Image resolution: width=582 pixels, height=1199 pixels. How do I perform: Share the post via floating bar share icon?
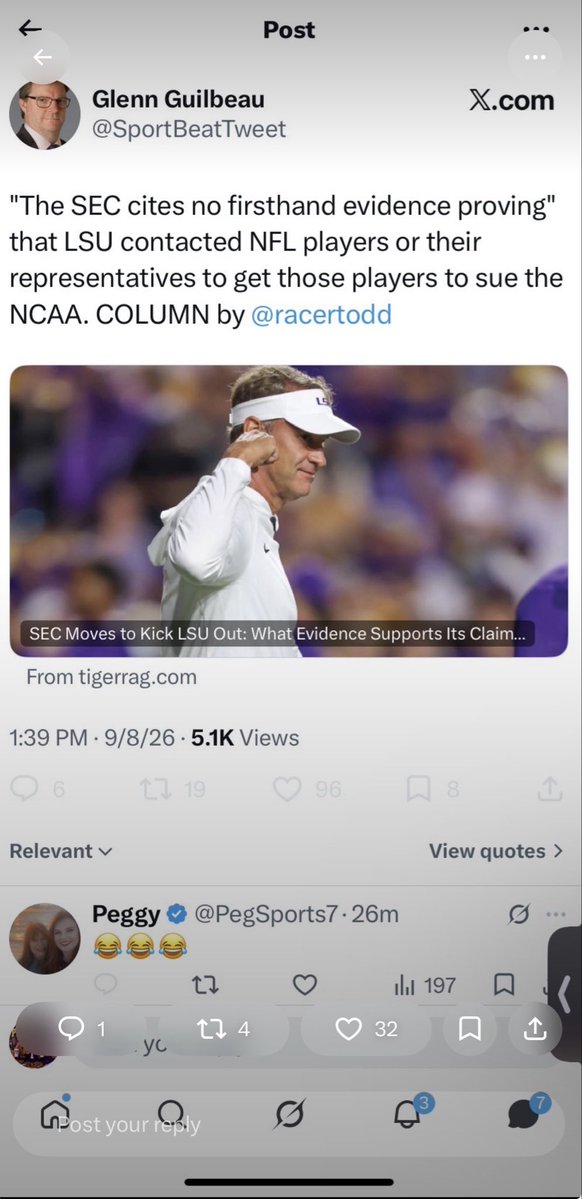535,1029
